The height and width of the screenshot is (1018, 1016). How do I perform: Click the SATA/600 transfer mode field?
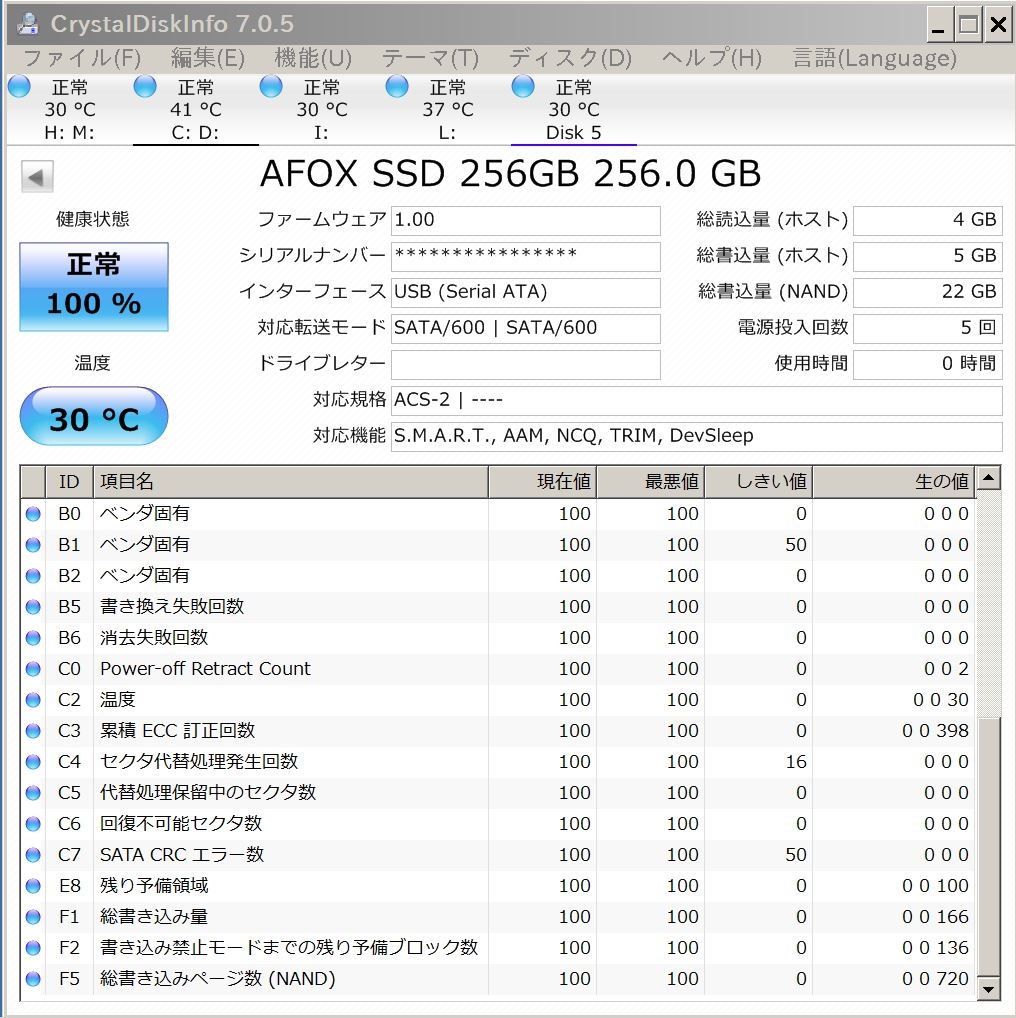point(526,329)
